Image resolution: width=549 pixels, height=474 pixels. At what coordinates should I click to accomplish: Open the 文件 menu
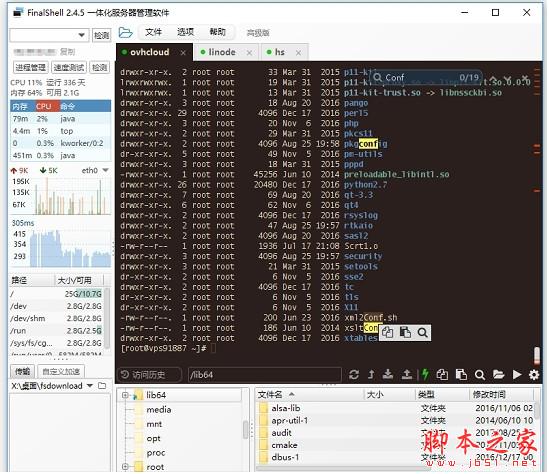pos(153,32)
